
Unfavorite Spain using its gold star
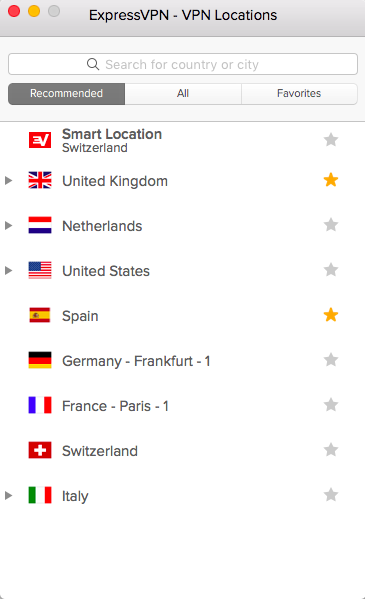click(331, 315)
